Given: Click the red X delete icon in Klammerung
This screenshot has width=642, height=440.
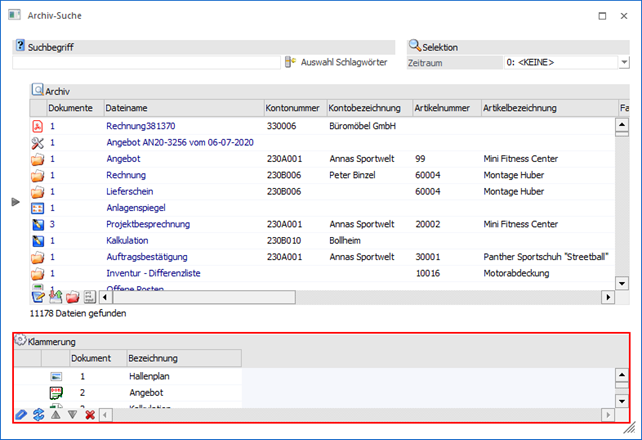Looking at the screenshot, I should click(x=90, y=415).
